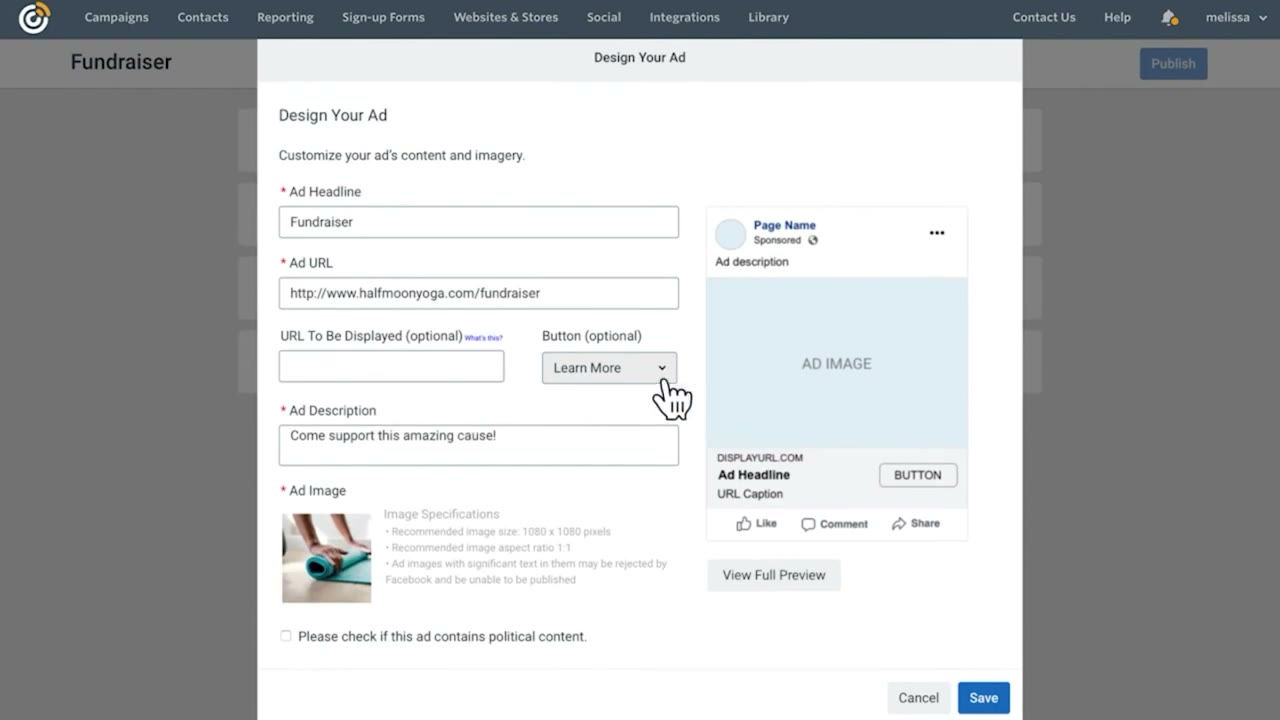
Task: Click the Contact Us link
Action: (1044, 17)
